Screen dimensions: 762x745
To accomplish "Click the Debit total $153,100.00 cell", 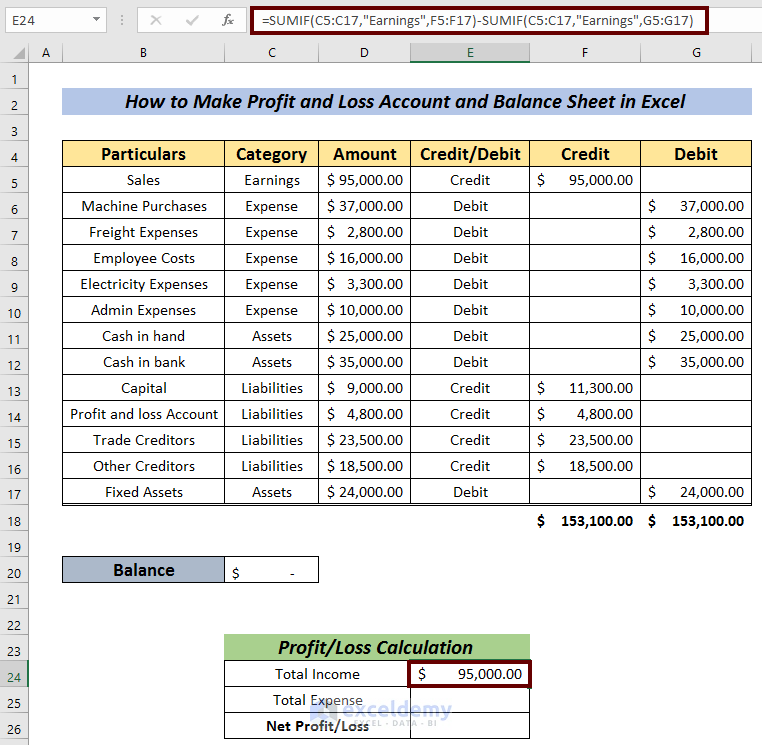I will [x=696, y=520].
